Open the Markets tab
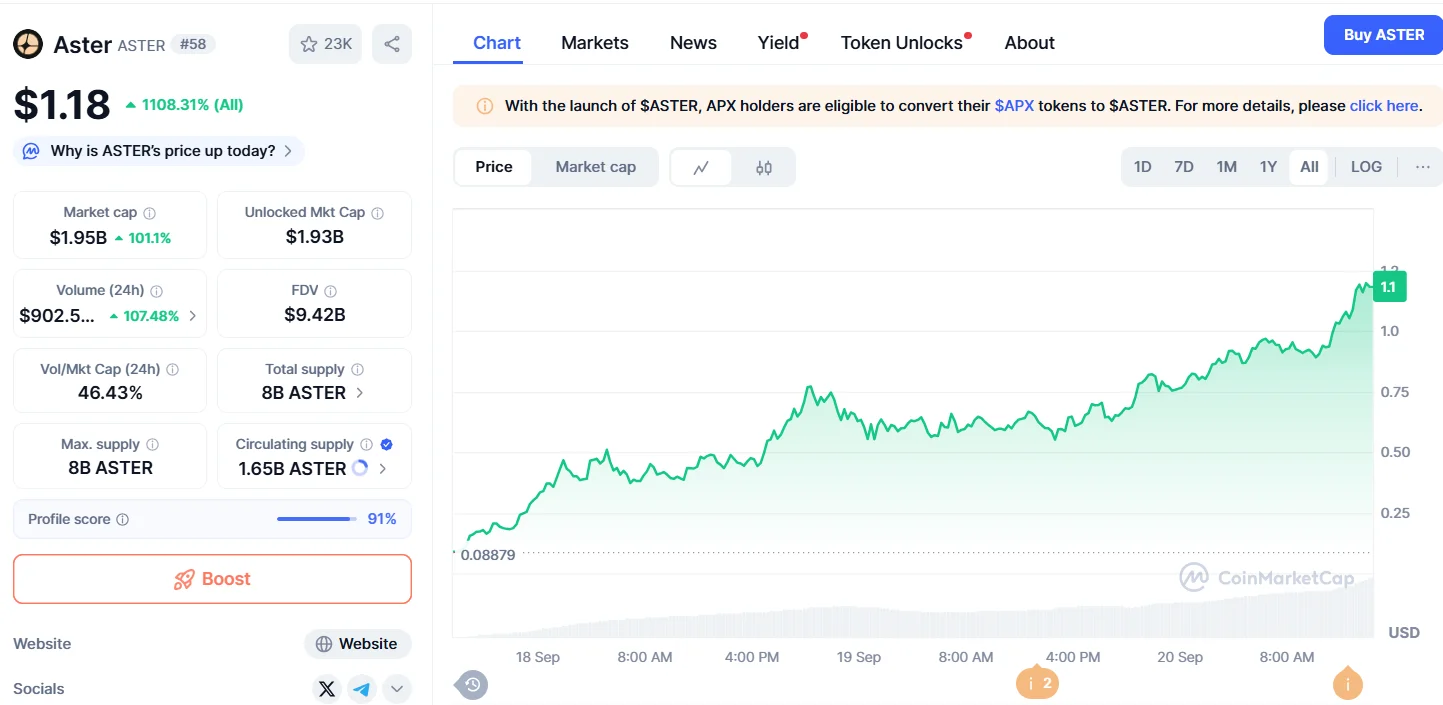The width and height of the screenshot is (1443, 705). click(x=595, y=43)
